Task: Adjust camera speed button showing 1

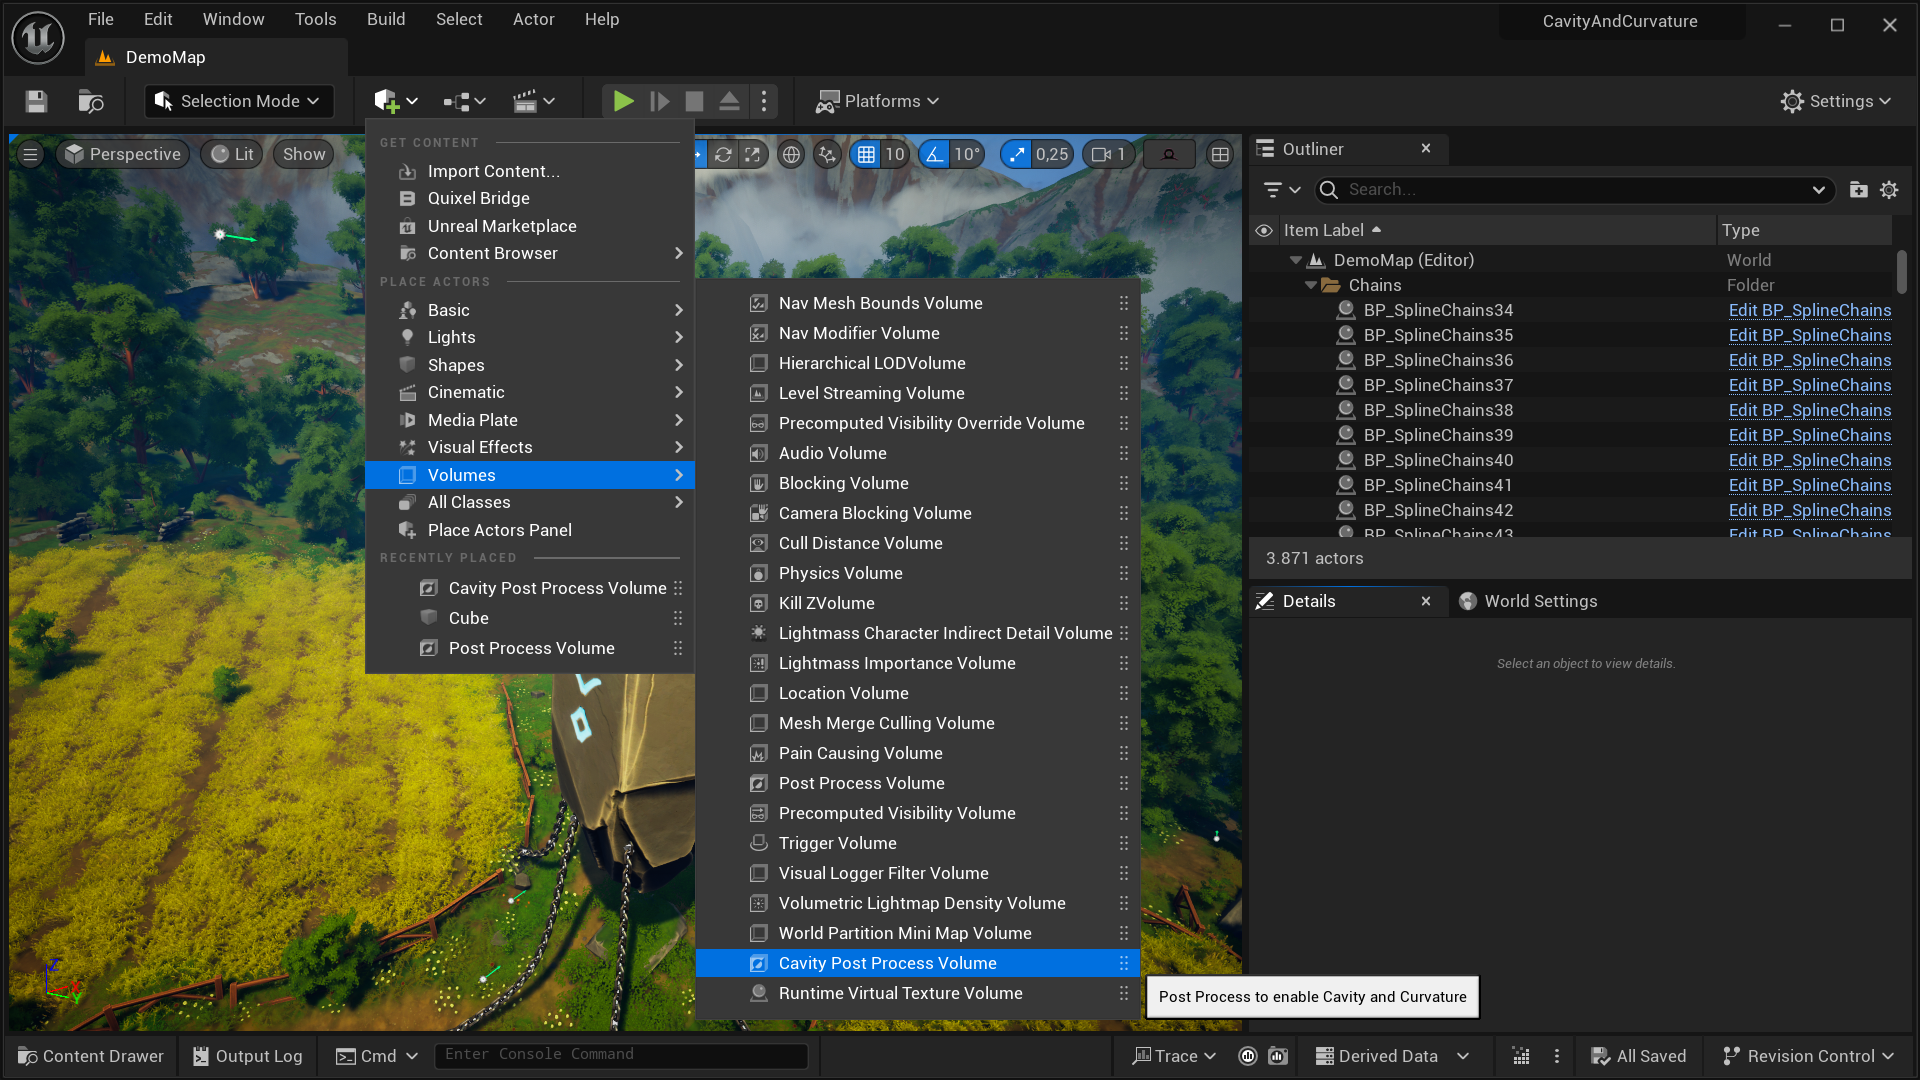Action: tap(1109, 154)
